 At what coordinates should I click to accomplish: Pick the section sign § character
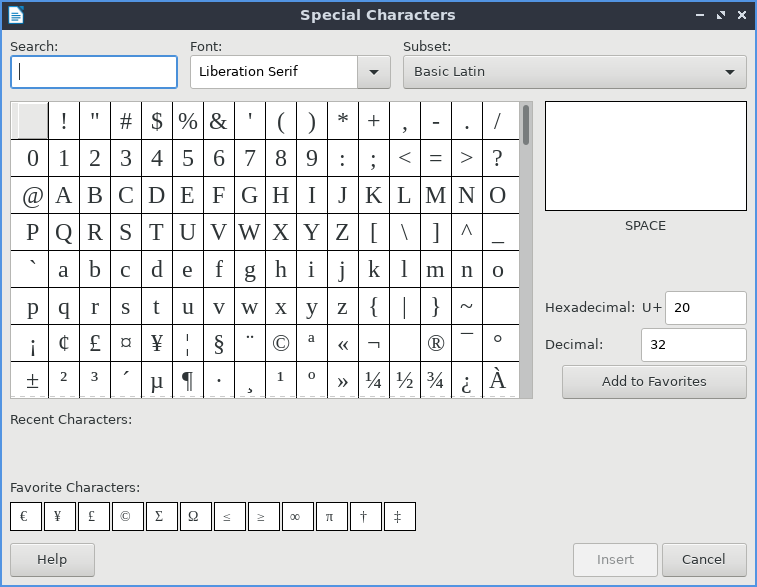point(219,343)
